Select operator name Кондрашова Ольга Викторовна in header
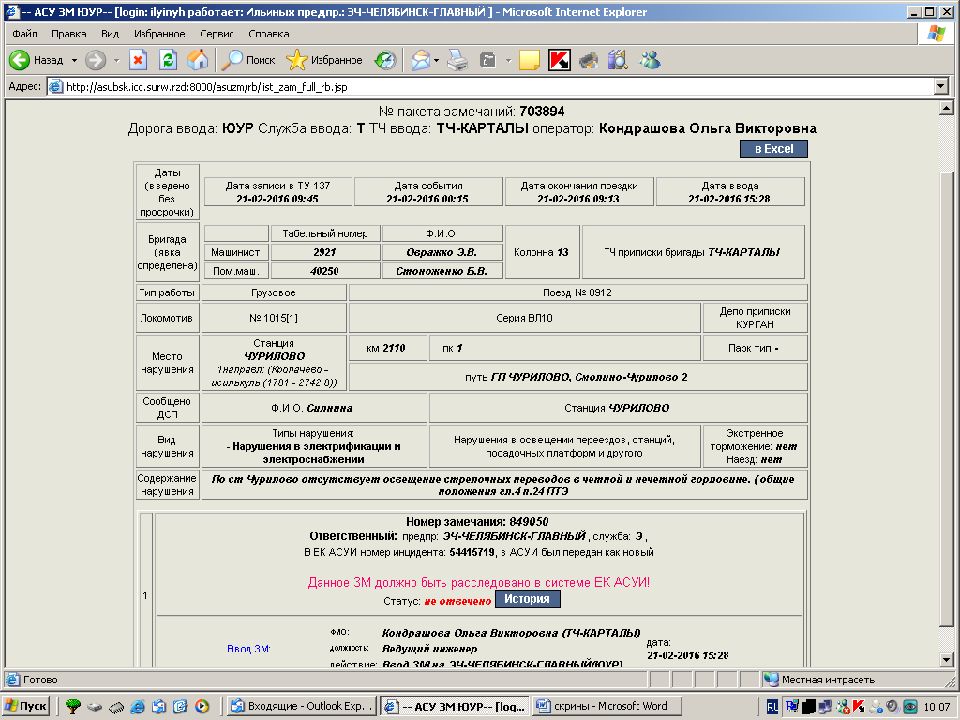This screenshot has width=960, height=720. point(708,129)
